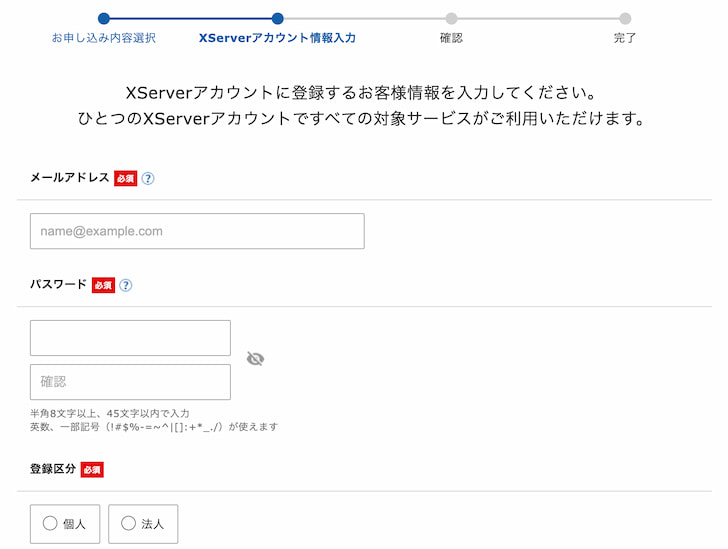Select the 登録区分 section label
Screen dimensions: 728x549
53,469
